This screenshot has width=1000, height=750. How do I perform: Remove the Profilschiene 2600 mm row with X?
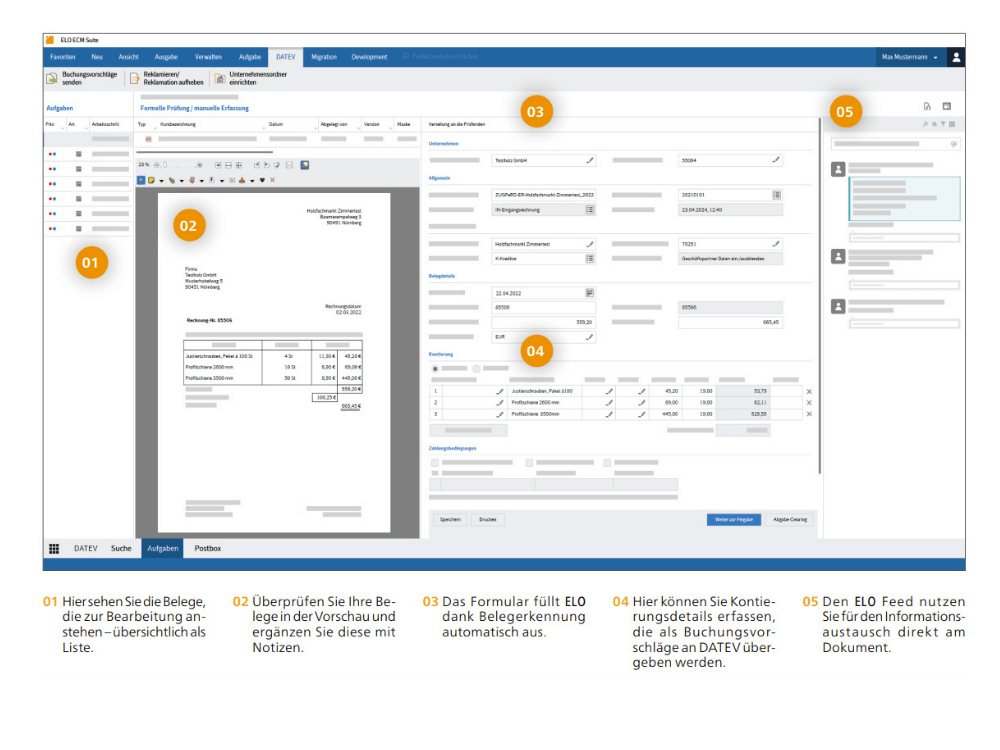pos(809,403)
